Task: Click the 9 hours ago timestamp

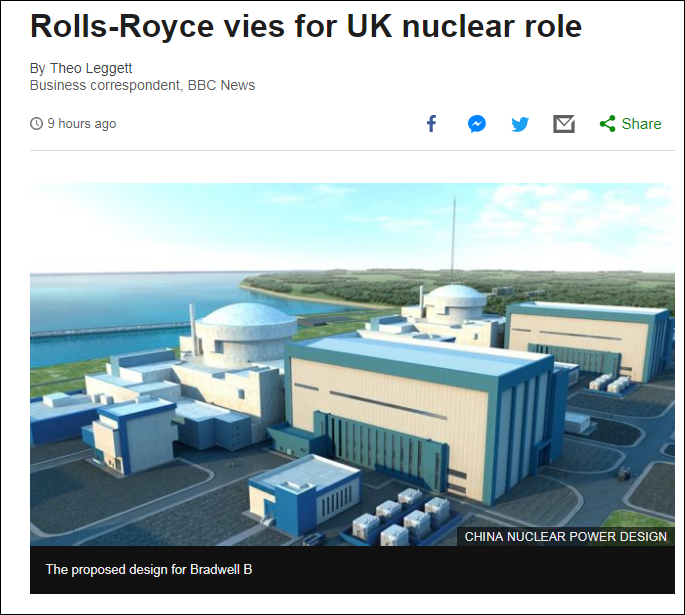Action: (82, 124)
